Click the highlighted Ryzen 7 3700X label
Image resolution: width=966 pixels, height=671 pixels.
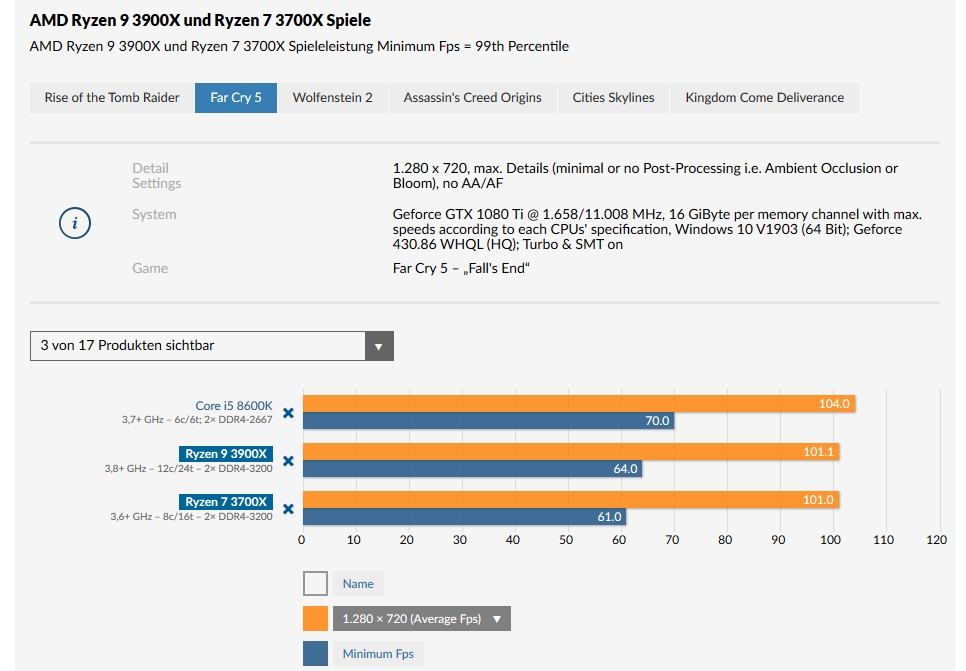[225, 502]
